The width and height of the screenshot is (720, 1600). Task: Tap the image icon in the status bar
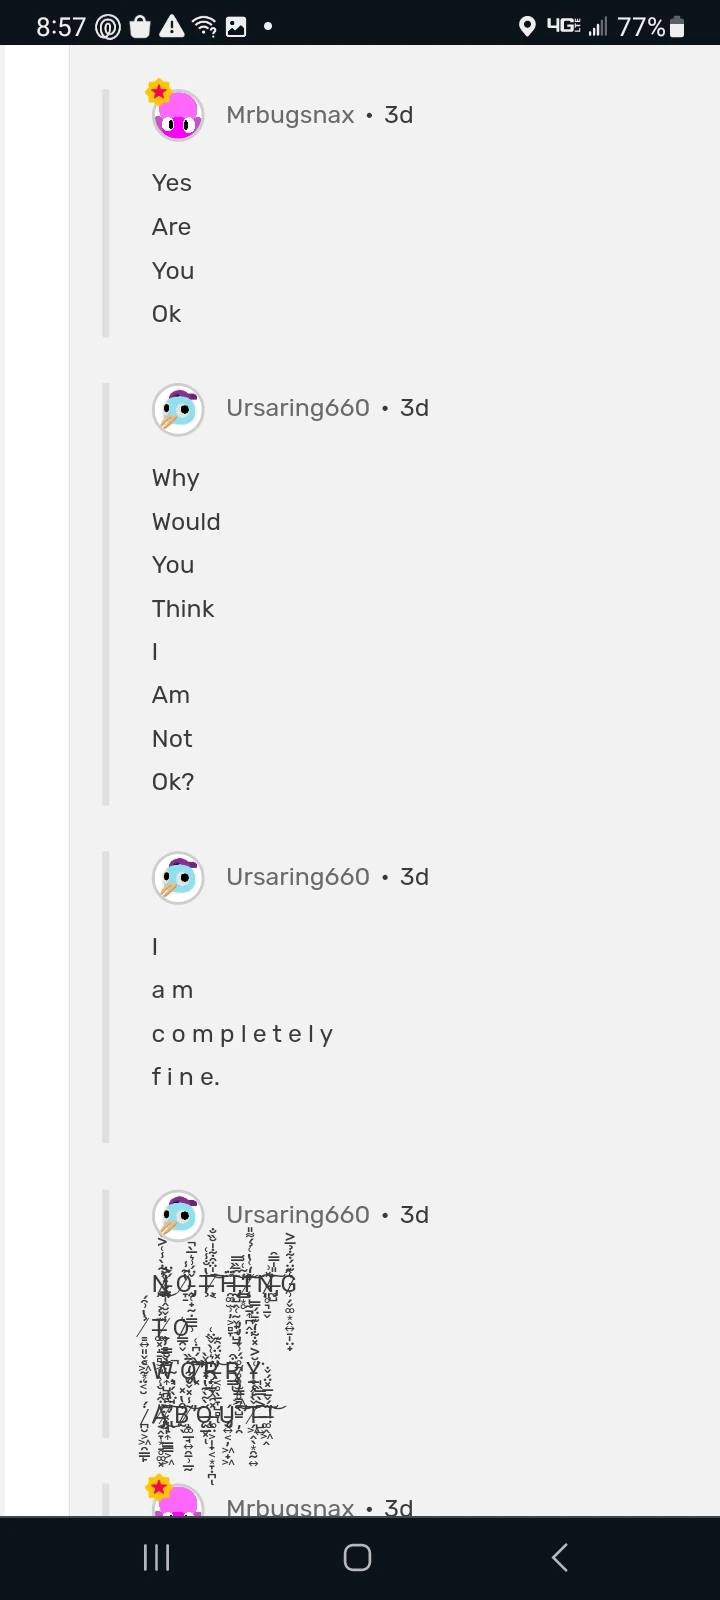click(x=236, y=25)
